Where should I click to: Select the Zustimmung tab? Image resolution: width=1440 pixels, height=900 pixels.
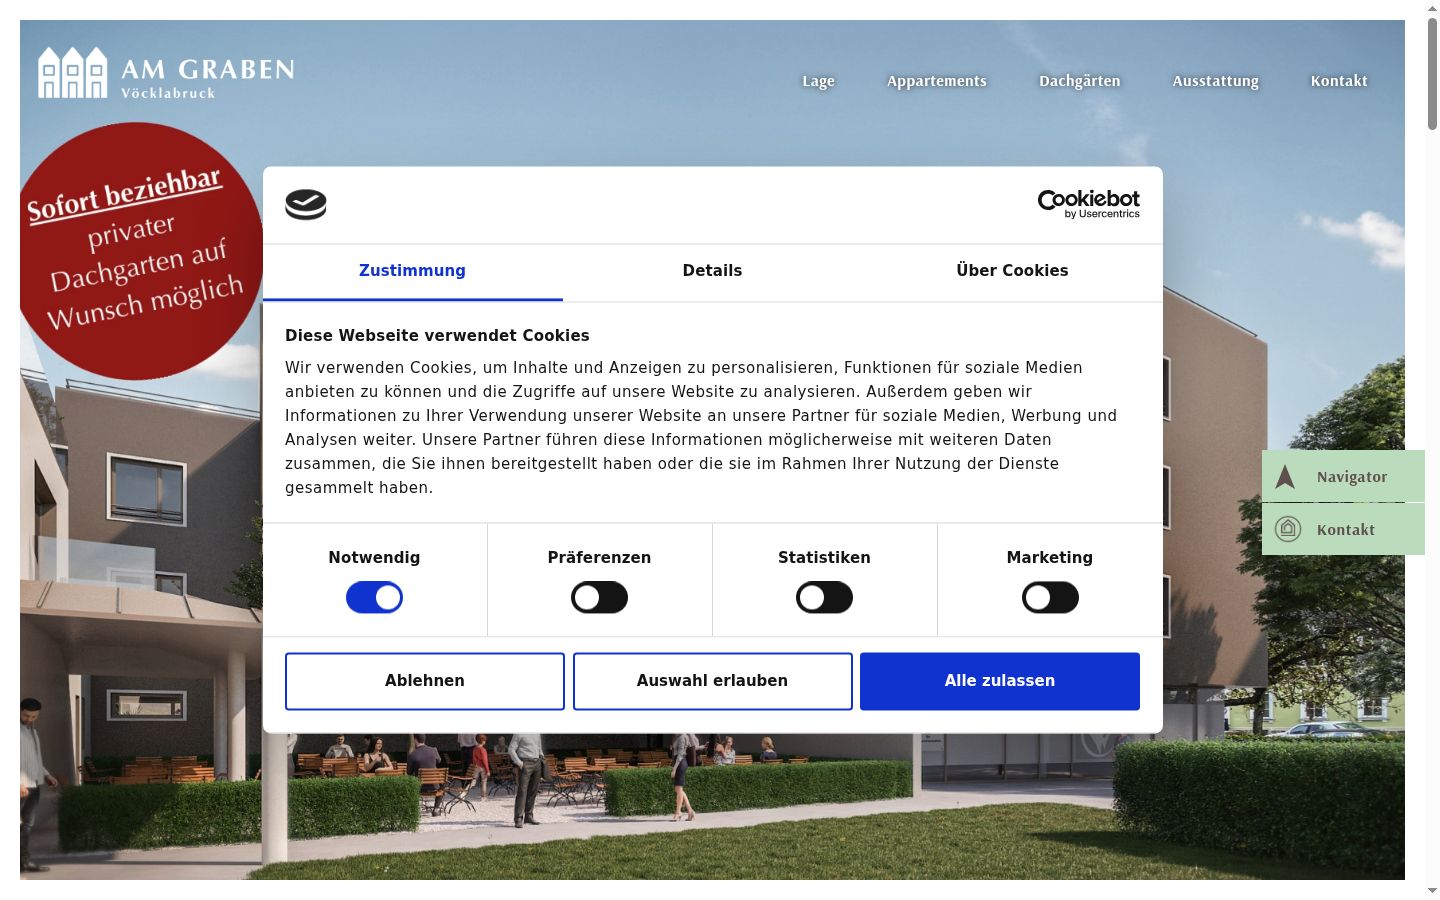[x=412, y=271]
